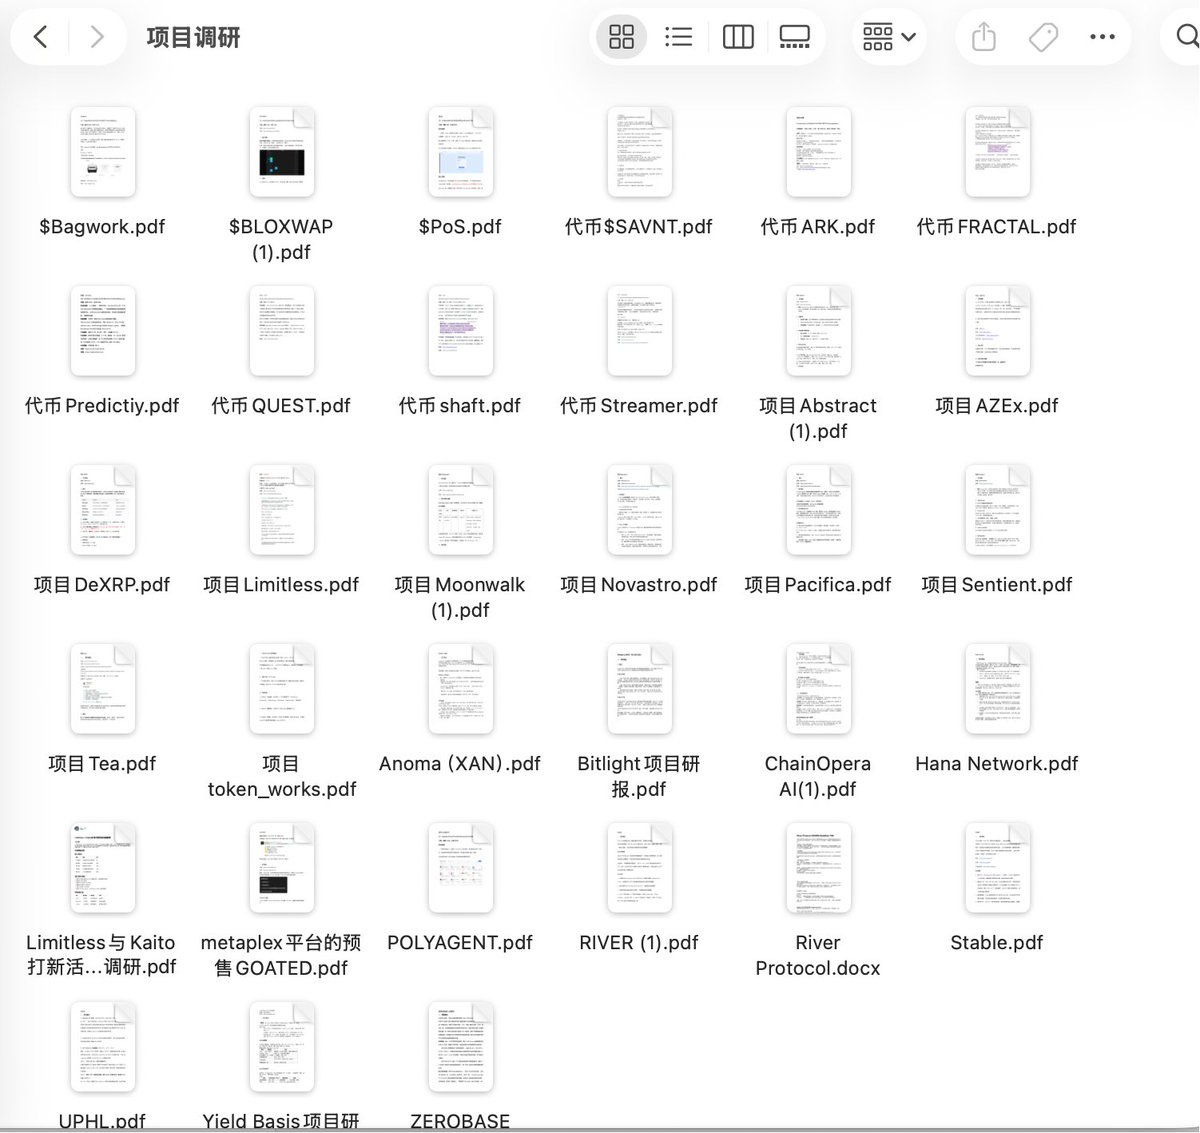
Task: Click the 项目 Moonwalk (1).pdf file icon
Action: [x=460, y=510]
